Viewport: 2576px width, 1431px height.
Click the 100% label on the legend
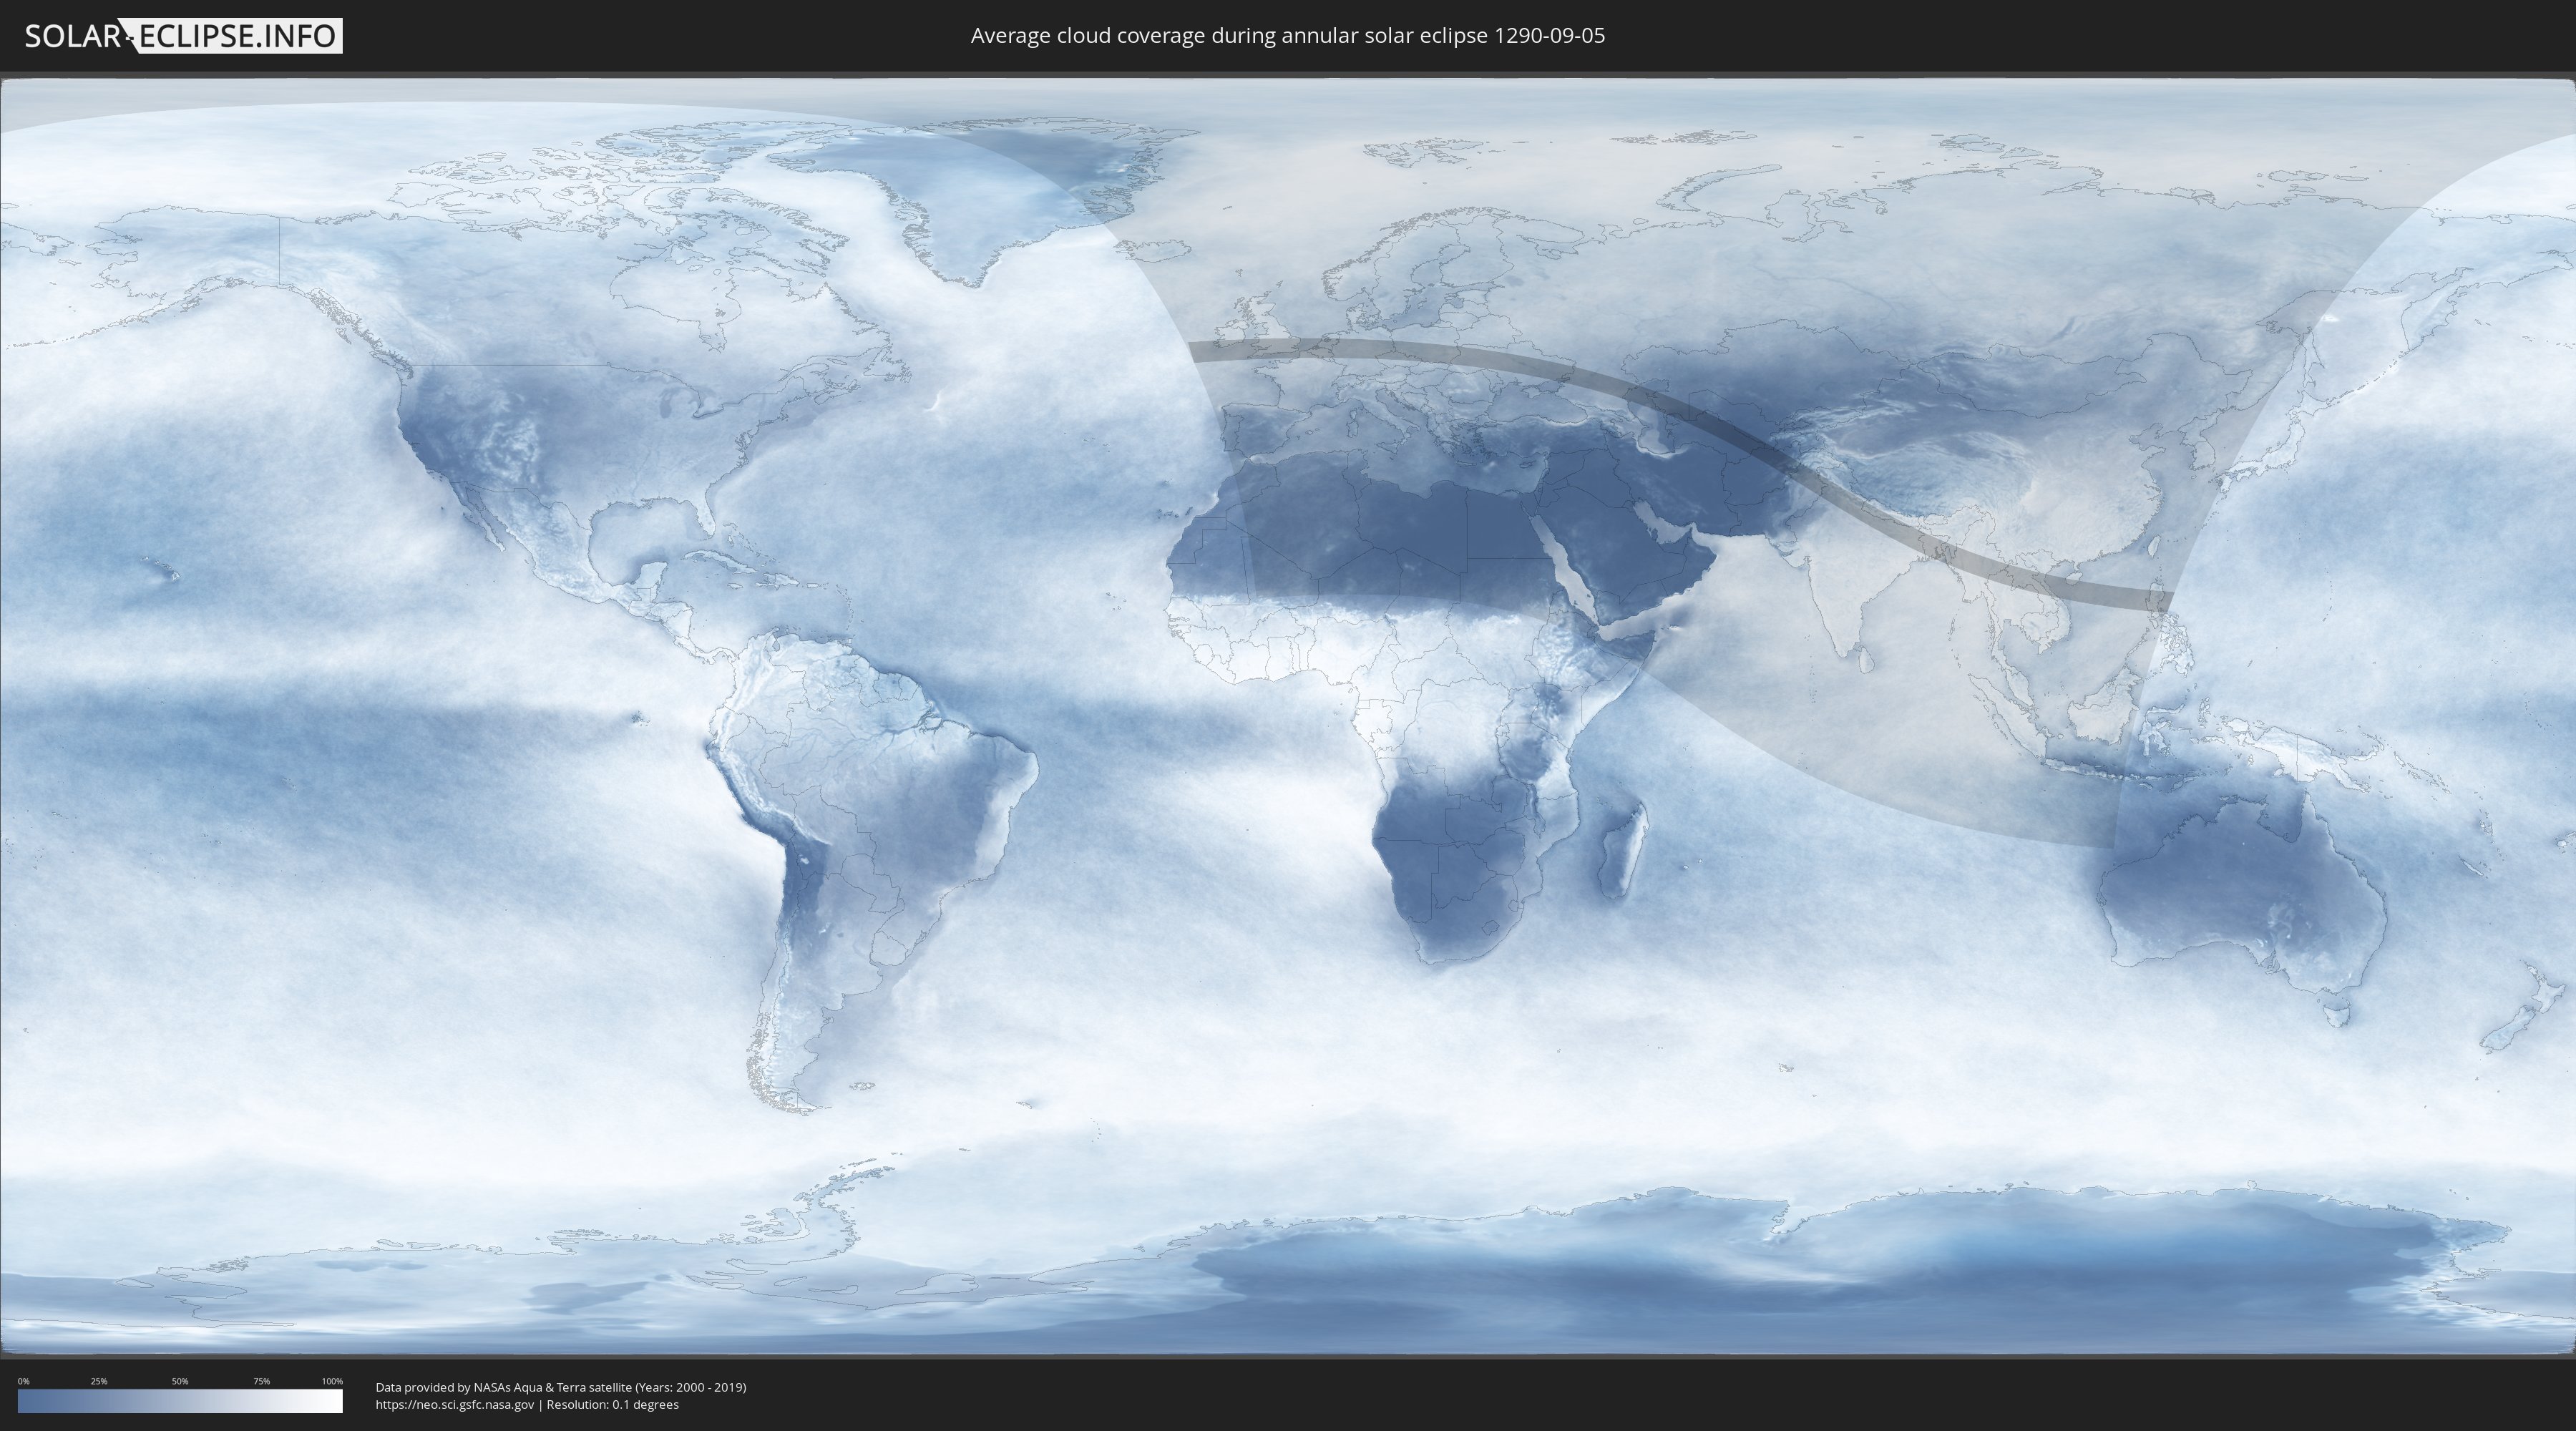click(332, 1381)
